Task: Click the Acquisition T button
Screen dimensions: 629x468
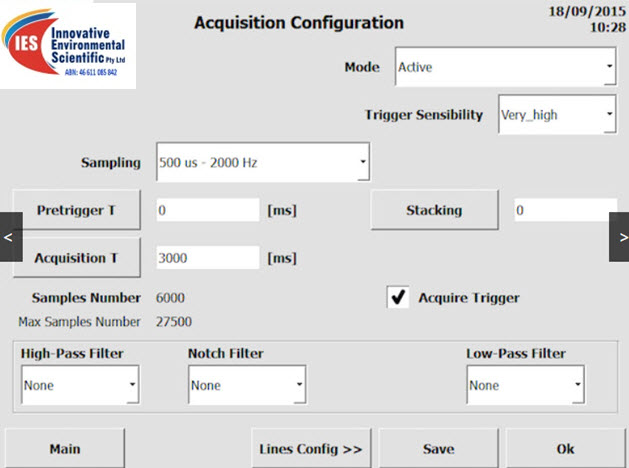Action: (x=77, y=257)
